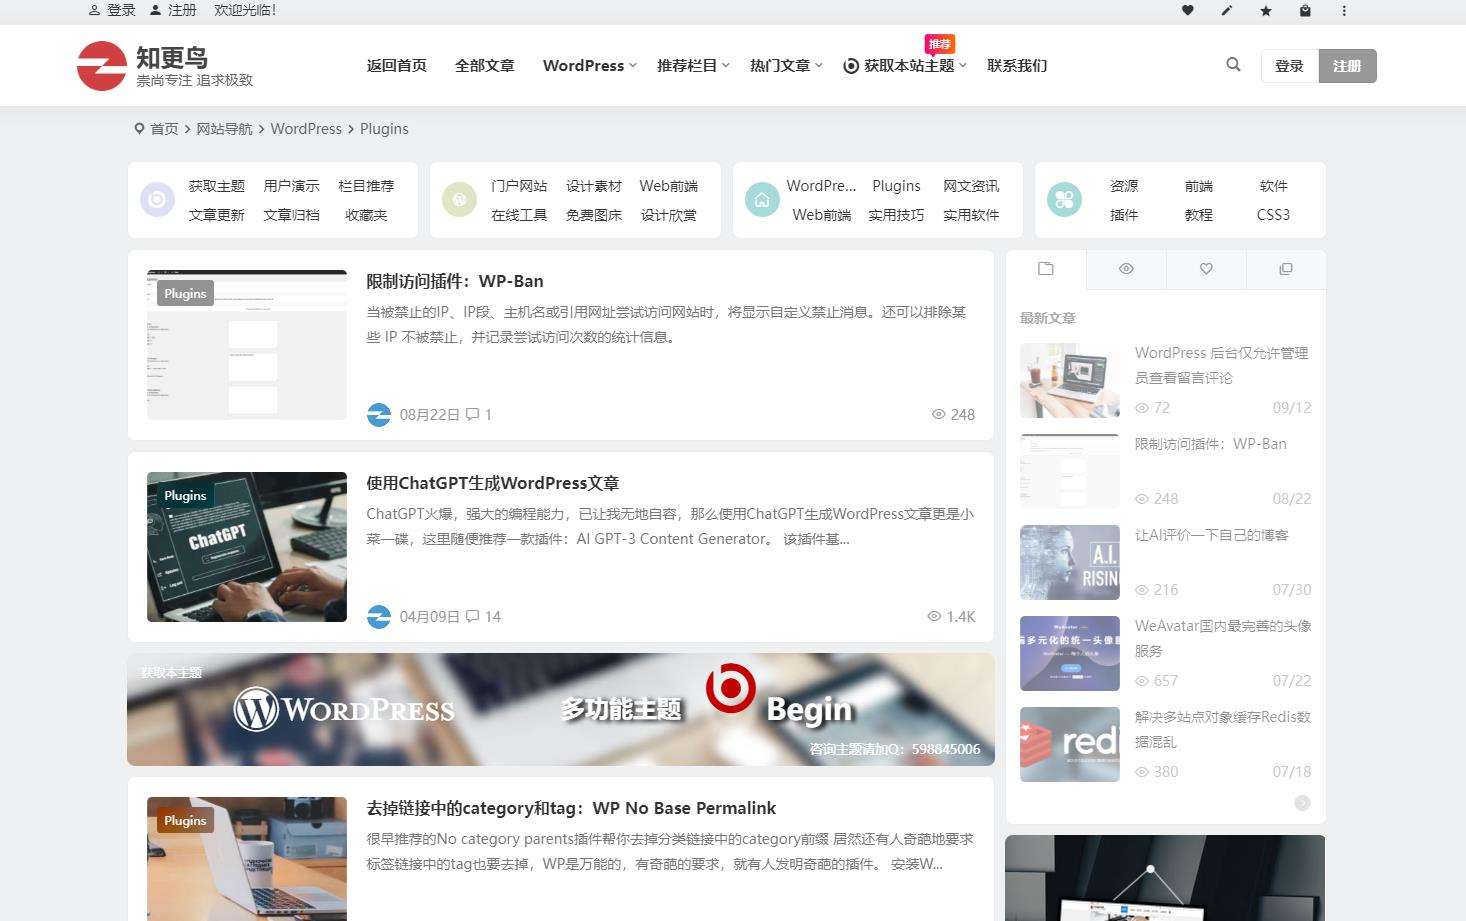
Task: Click 登录 link in top bar
Action: pos(112,10)
